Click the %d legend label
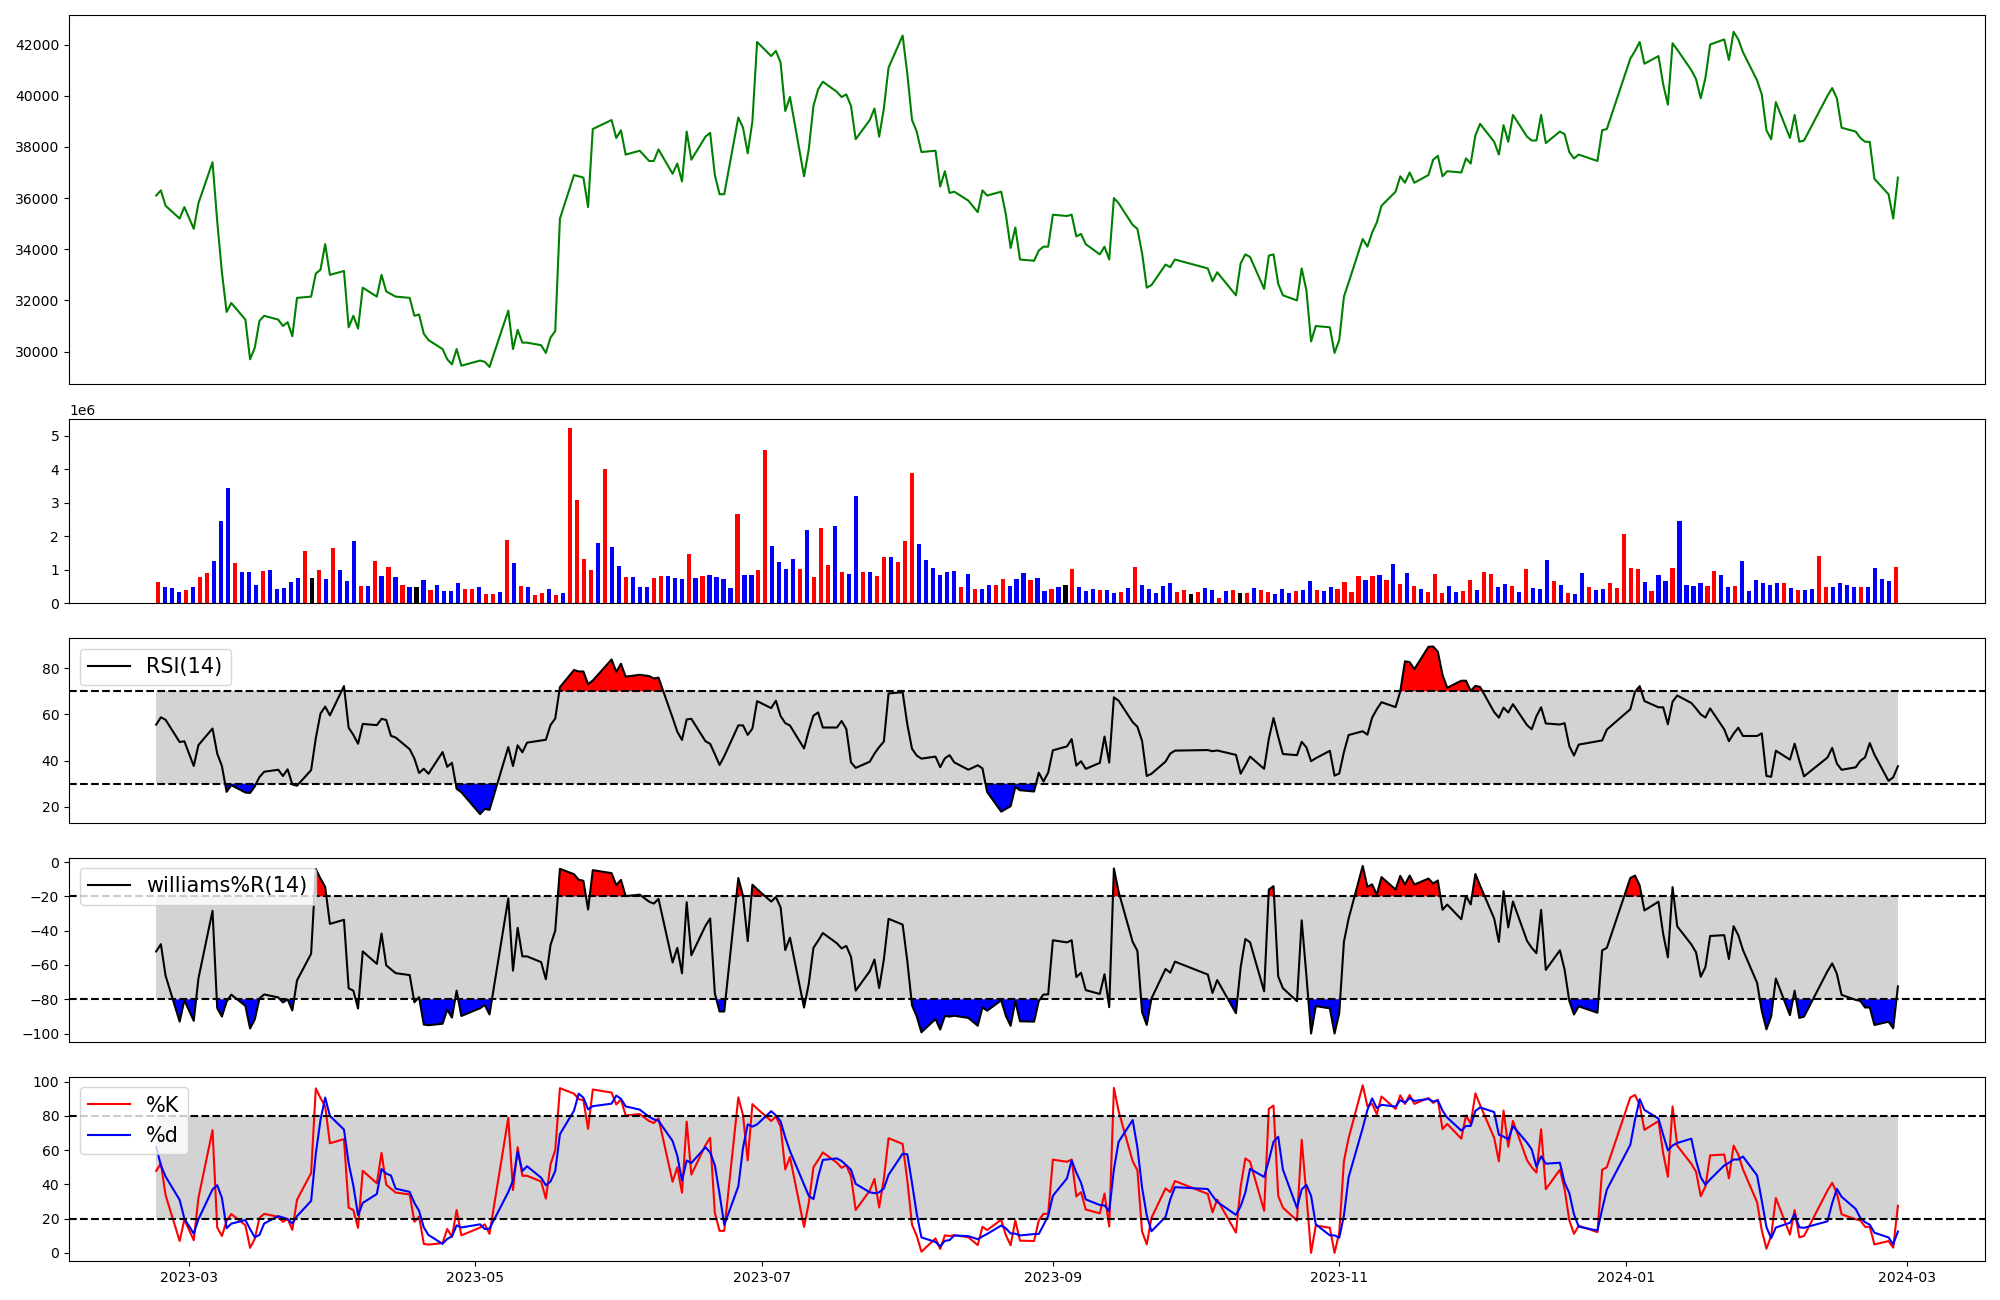 coord(162,1135)
